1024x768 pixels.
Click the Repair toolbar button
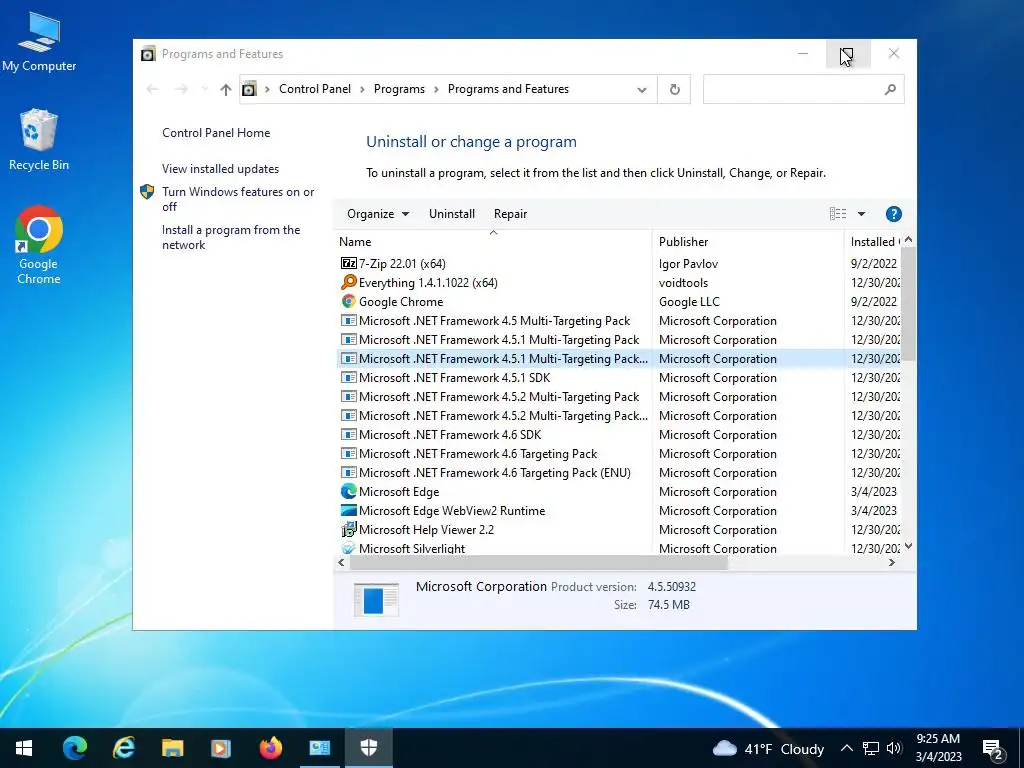[510, 214]
